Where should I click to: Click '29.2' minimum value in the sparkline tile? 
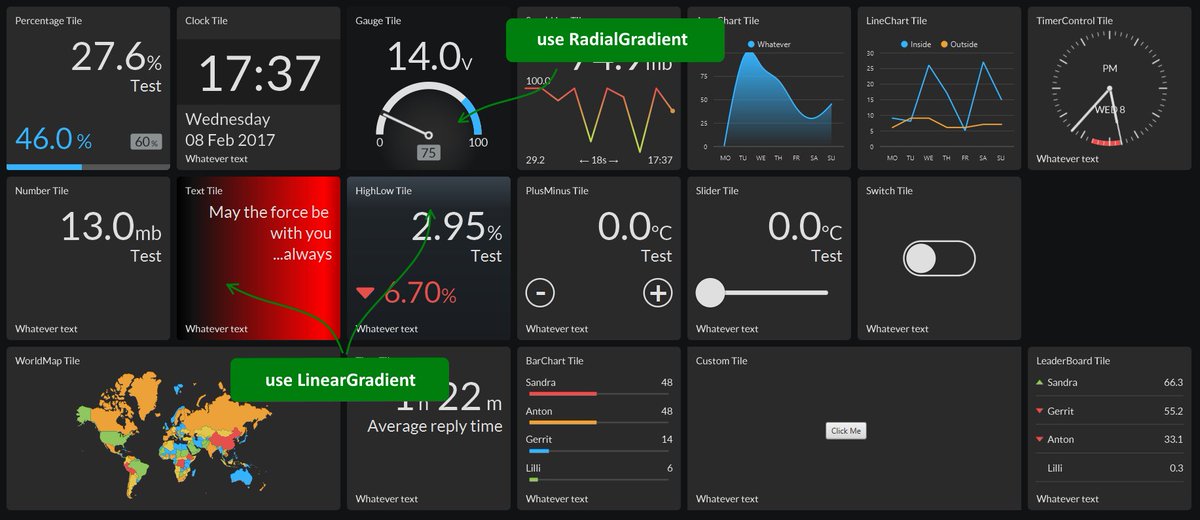pyautogui.click(x=535, y=160)
